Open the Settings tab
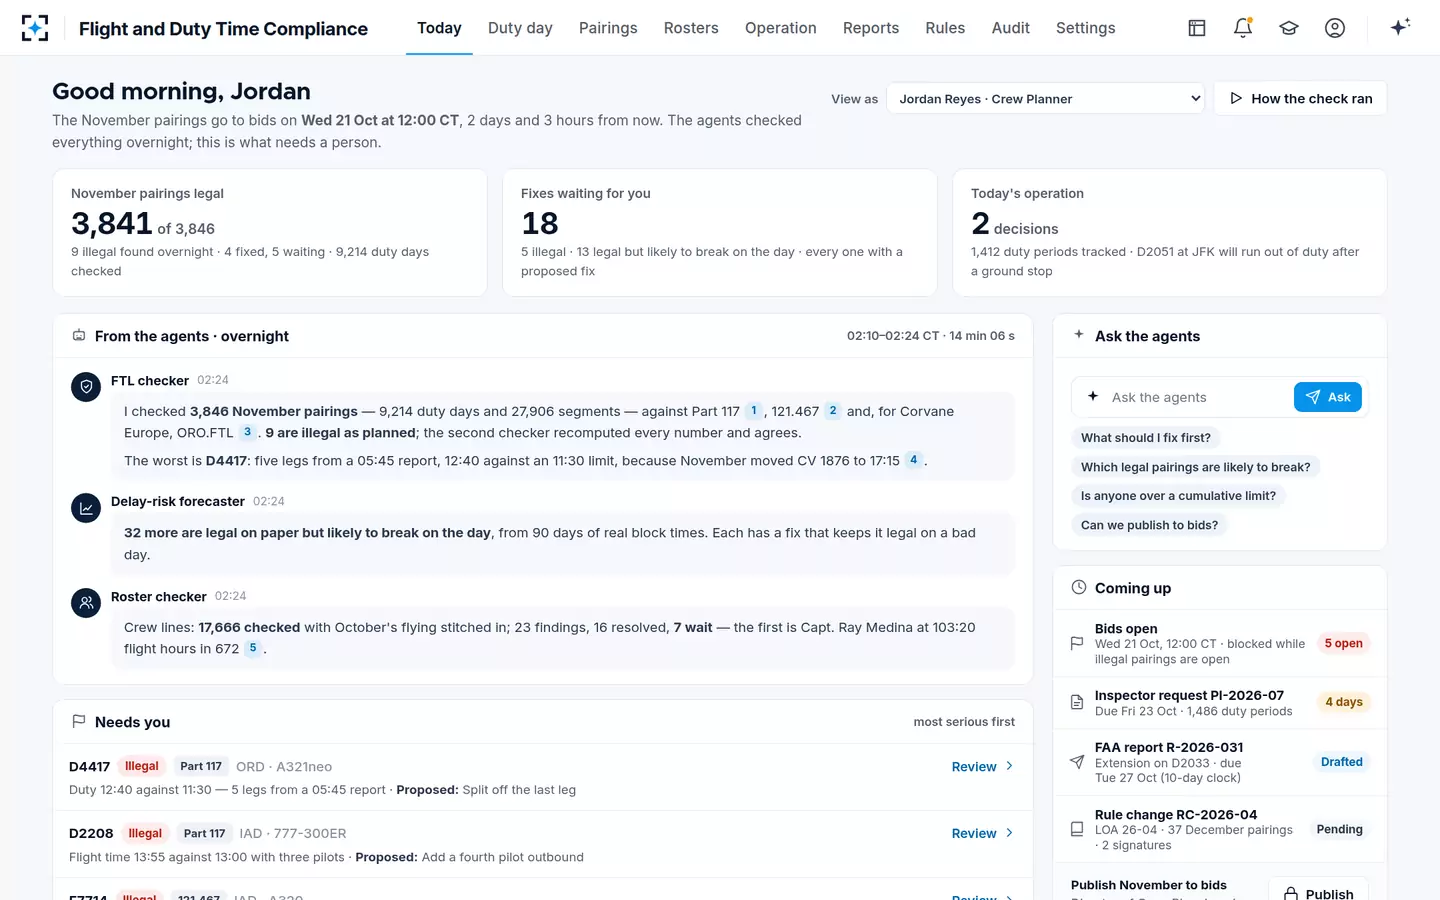The width and height of the screenshot is (1440, 900). [x=1086, y=28]
